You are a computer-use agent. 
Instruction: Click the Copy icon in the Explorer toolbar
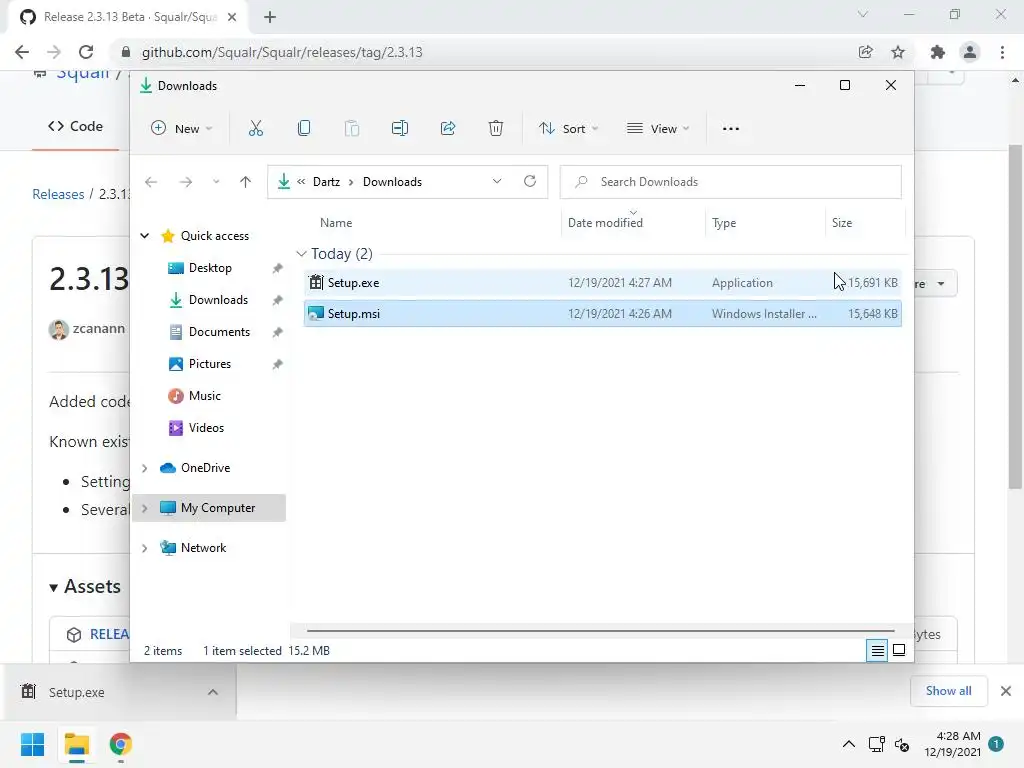click(x=304, y=129)
